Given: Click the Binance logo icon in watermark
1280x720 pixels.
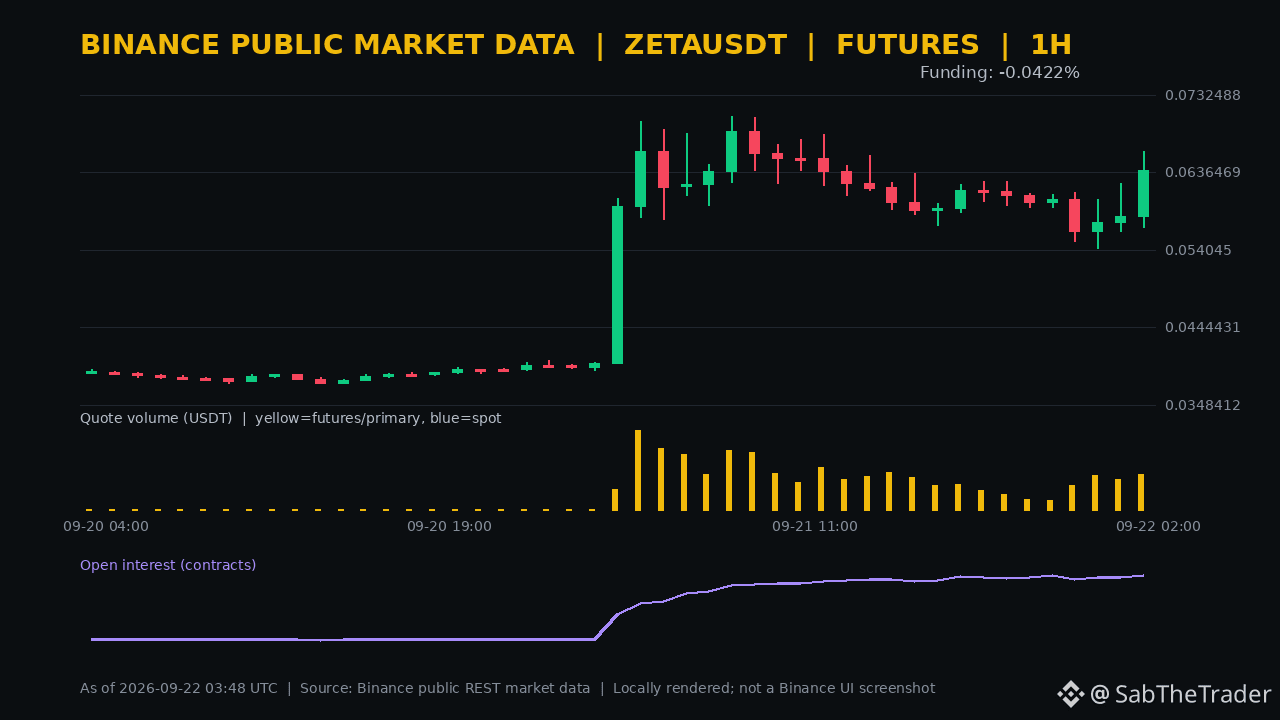Looking at the screenshot, I should (x=1071, y=694).
